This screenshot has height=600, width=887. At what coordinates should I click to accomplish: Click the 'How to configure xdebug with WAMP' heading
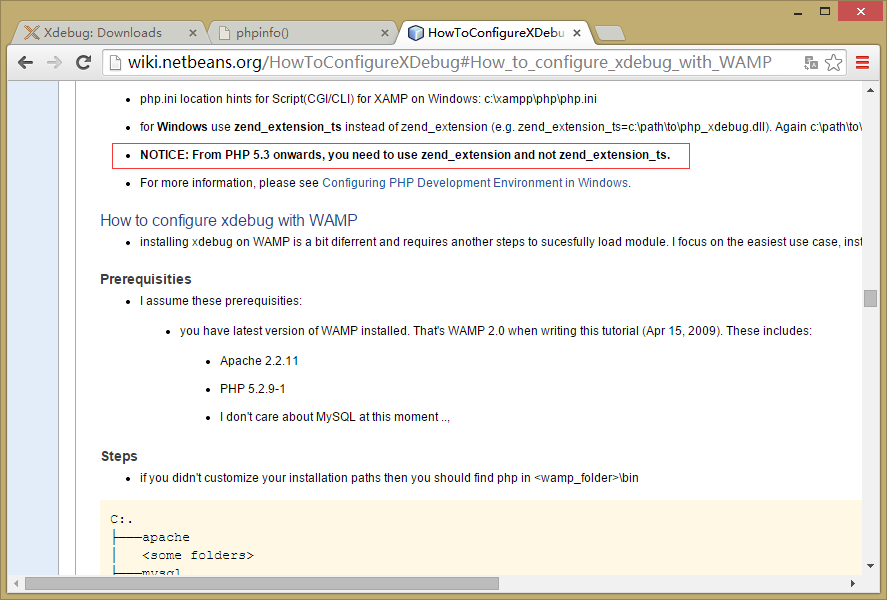[x=229, y=220]
